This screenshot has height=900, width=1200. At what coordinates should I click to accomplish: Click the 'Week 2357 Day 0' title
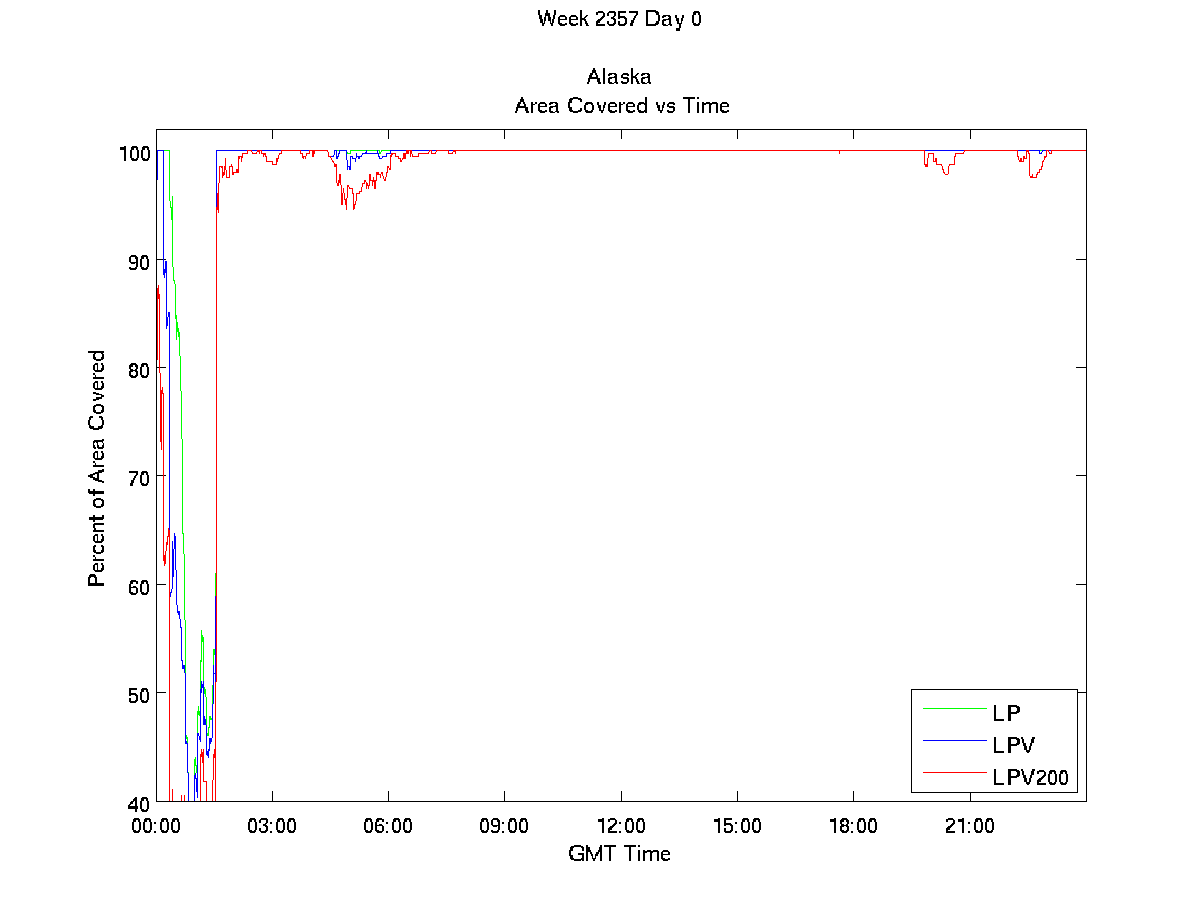coord(619,19)
